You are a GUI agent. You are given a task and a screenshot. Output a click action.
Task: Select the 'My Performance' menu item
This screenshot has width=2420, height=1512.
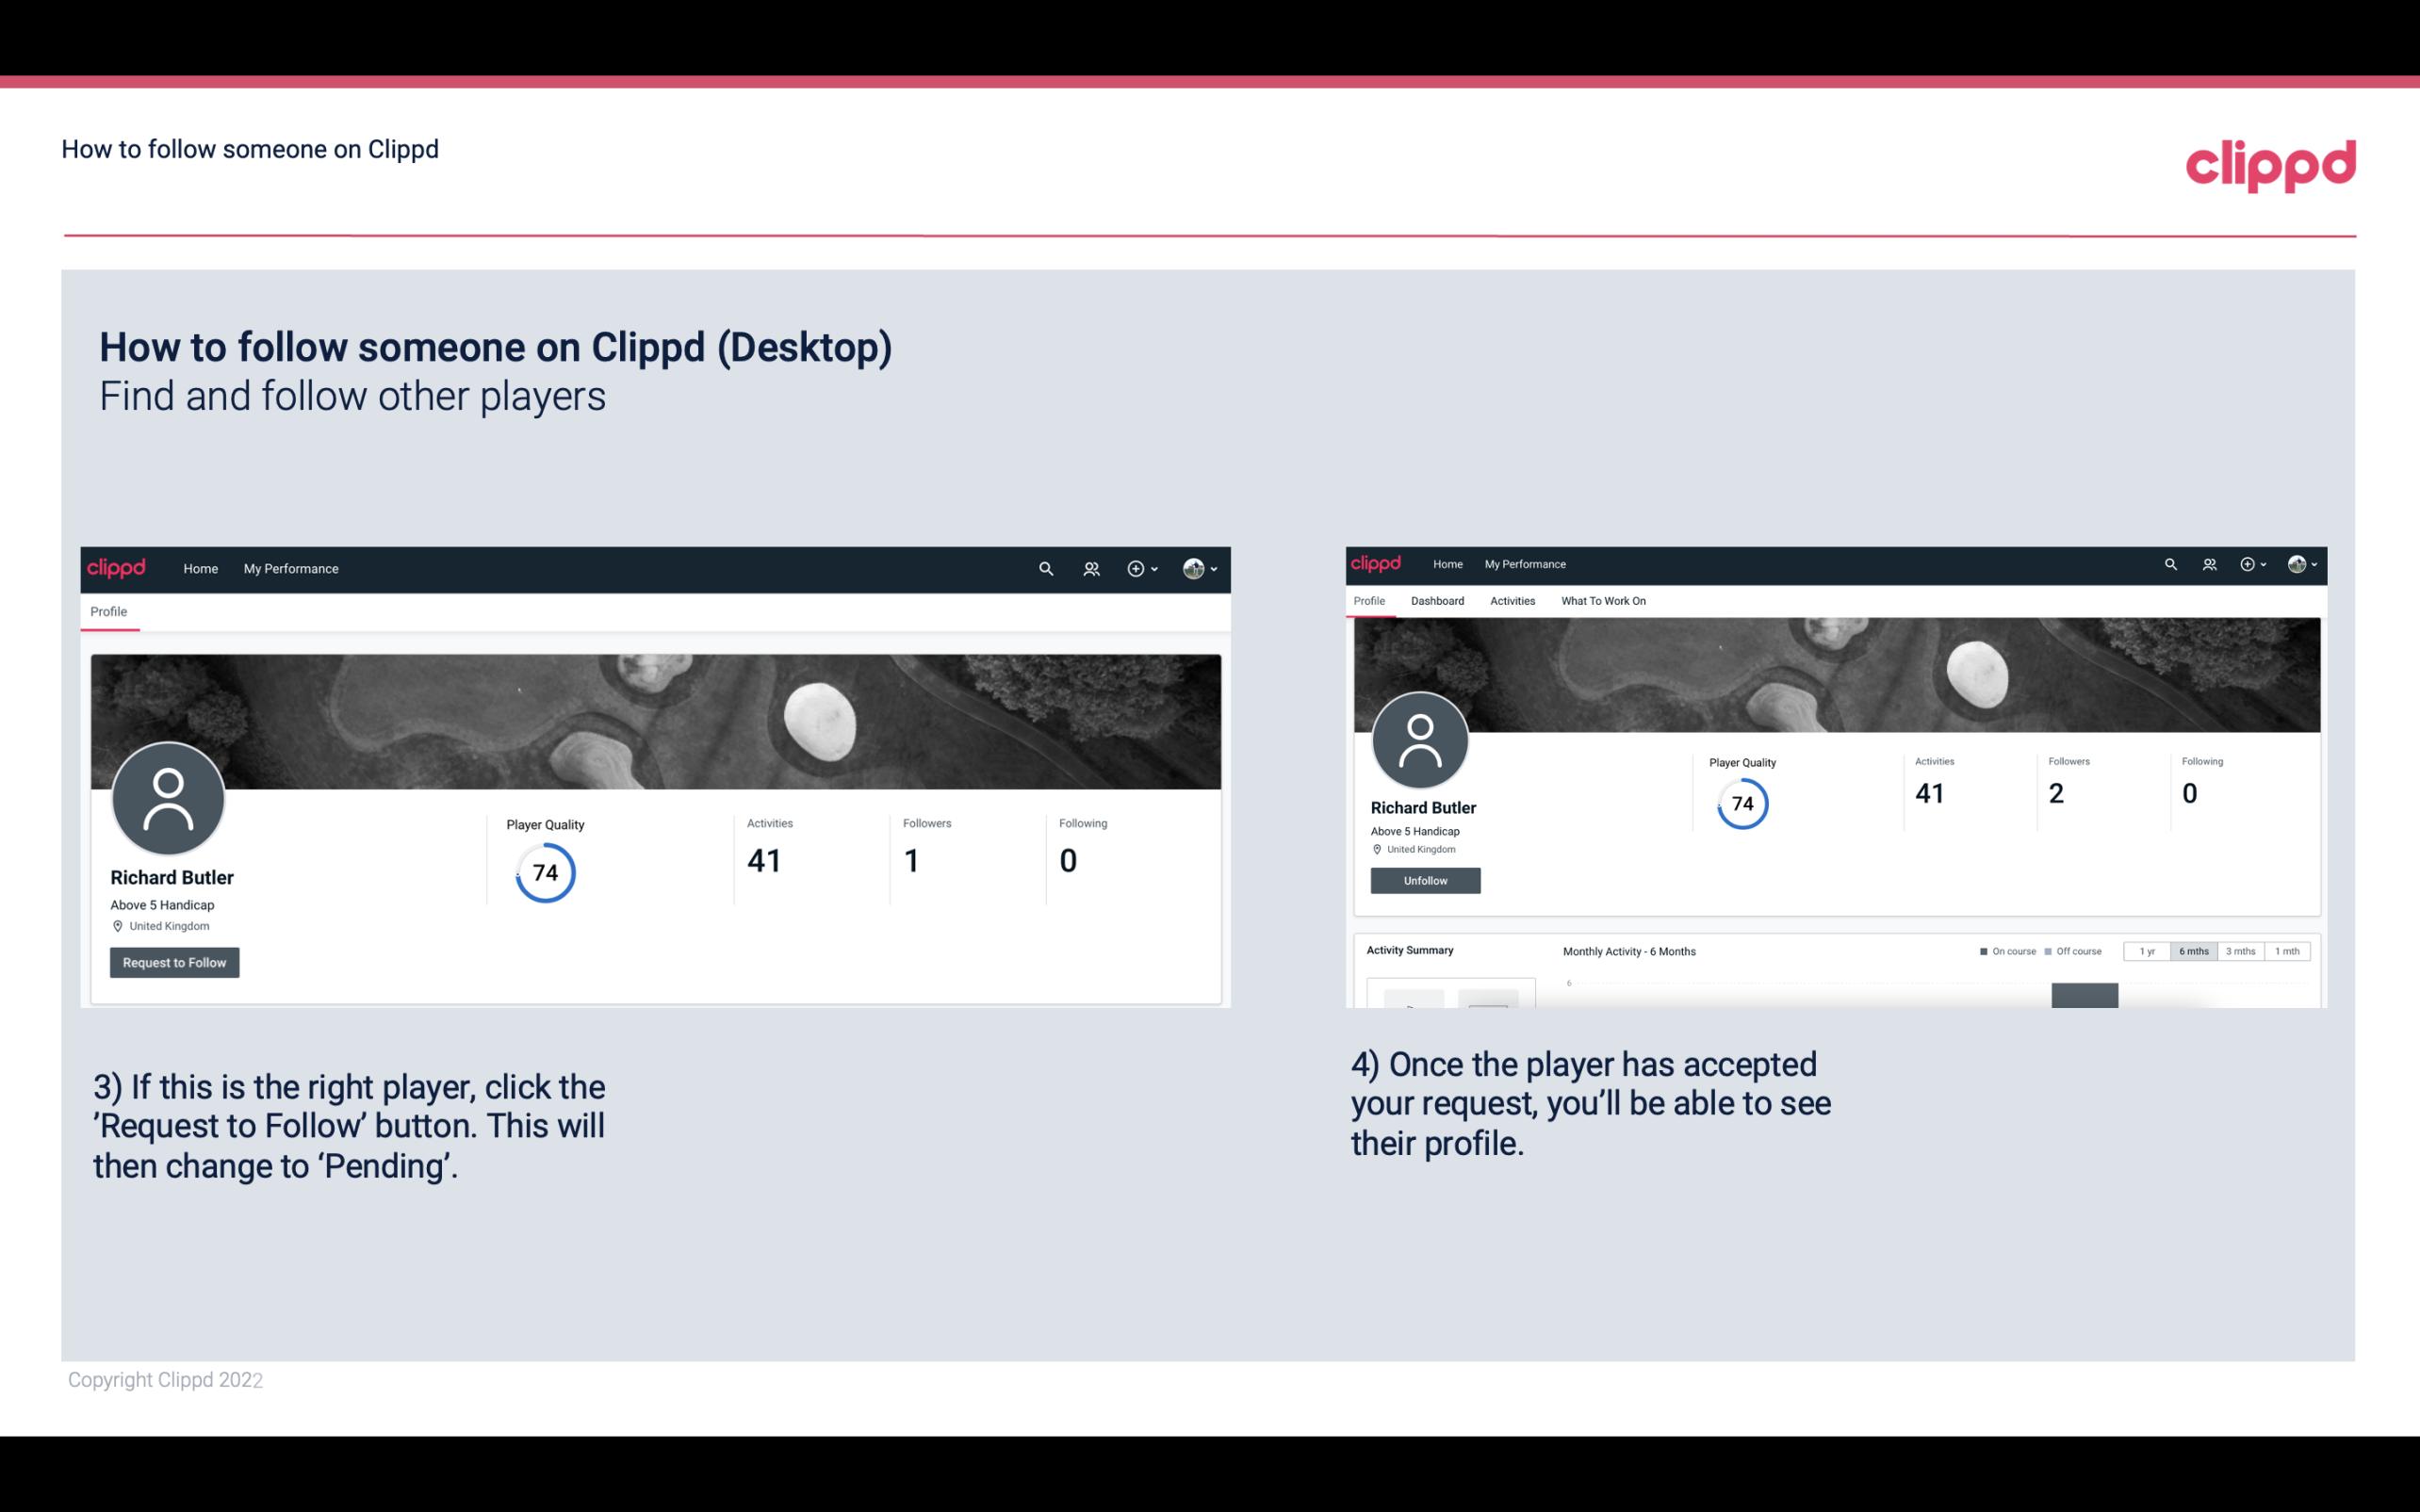click(x=291, y=568)
